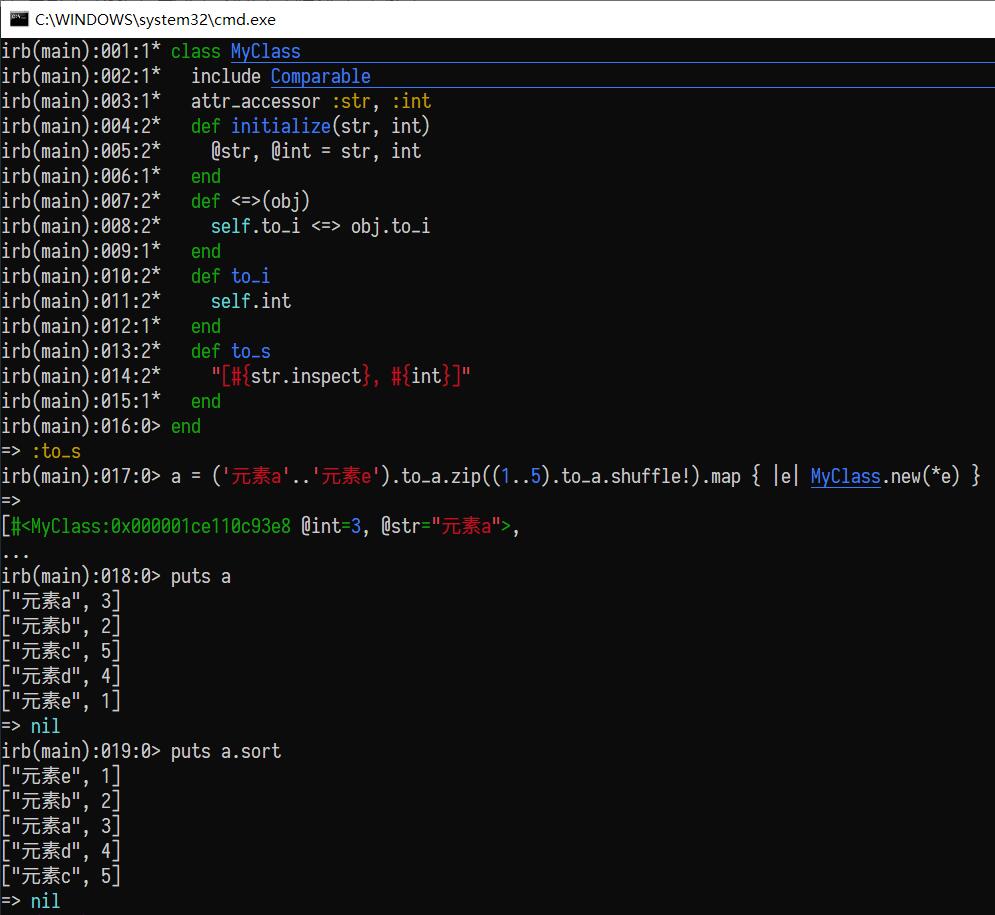Click the last '=> nil' return value

tap(31, 902)
